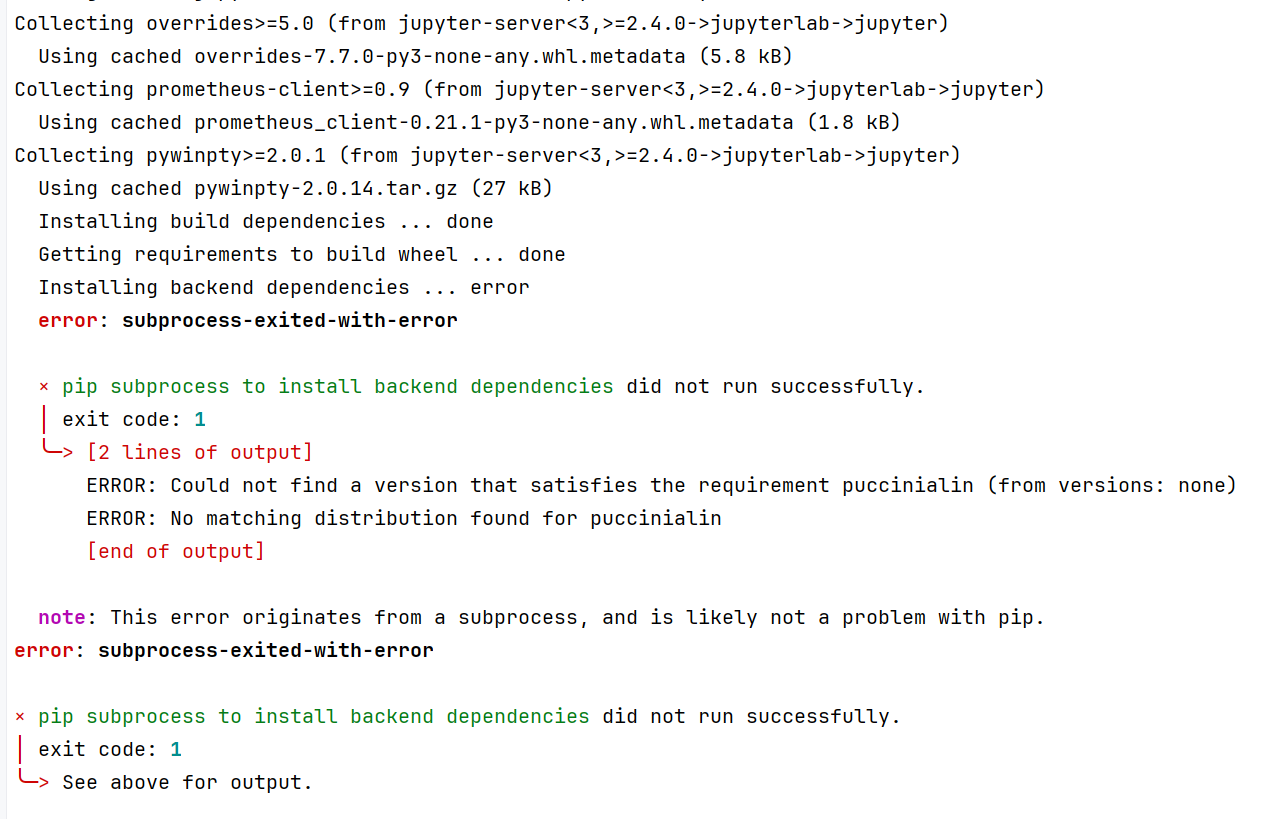This screenshot has height=819, width=1265.
Task: Click the indented green 'pip subprocess to install' message
Action: pyautogui.click(x=338, y=386)
